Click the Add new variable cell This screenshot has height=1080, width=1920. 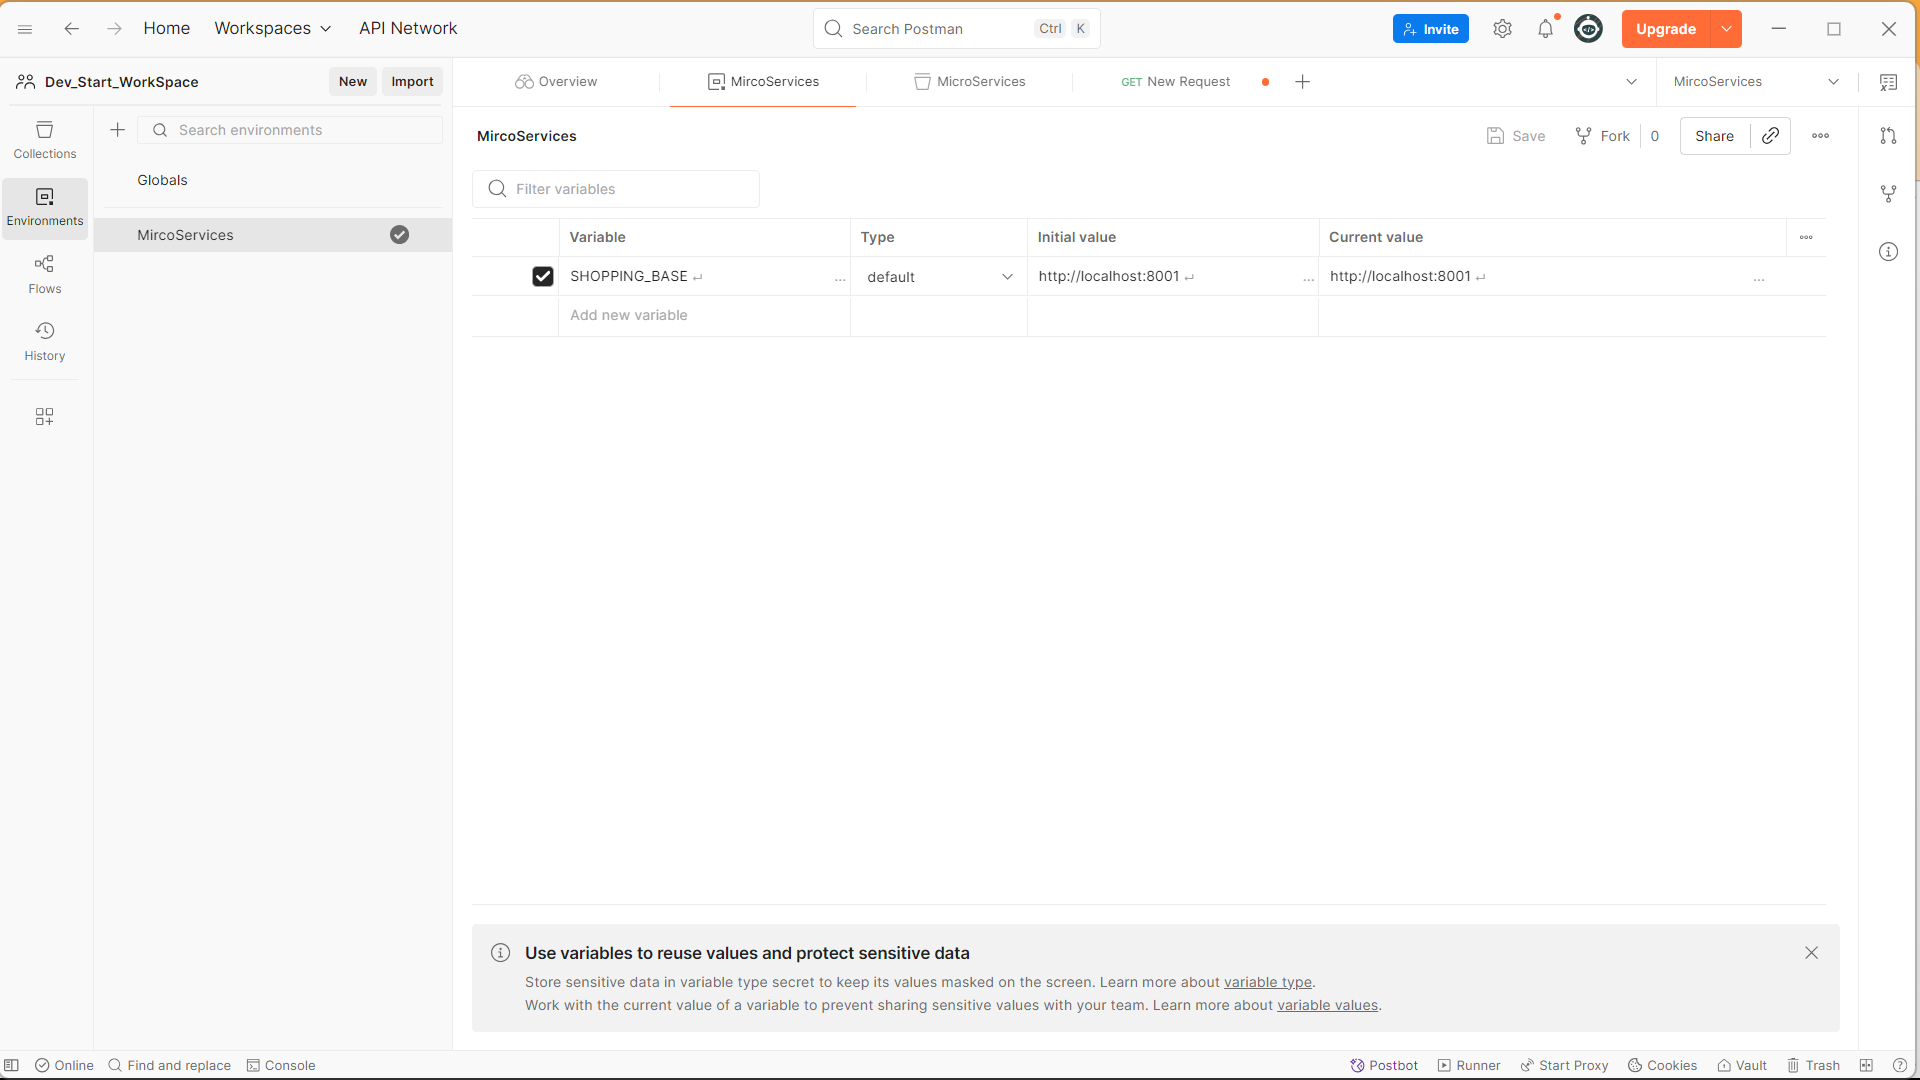pyautogui.click(x=704, y=315)
